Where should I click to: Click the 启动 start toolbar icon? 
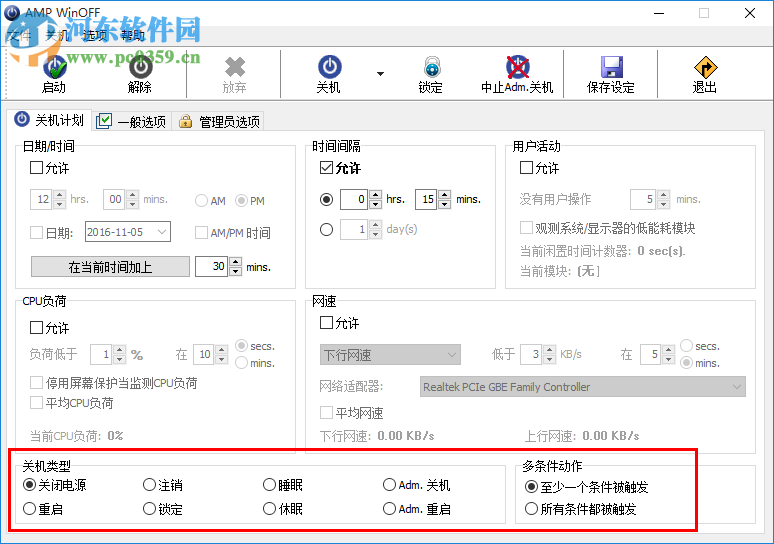coord(54,67)
